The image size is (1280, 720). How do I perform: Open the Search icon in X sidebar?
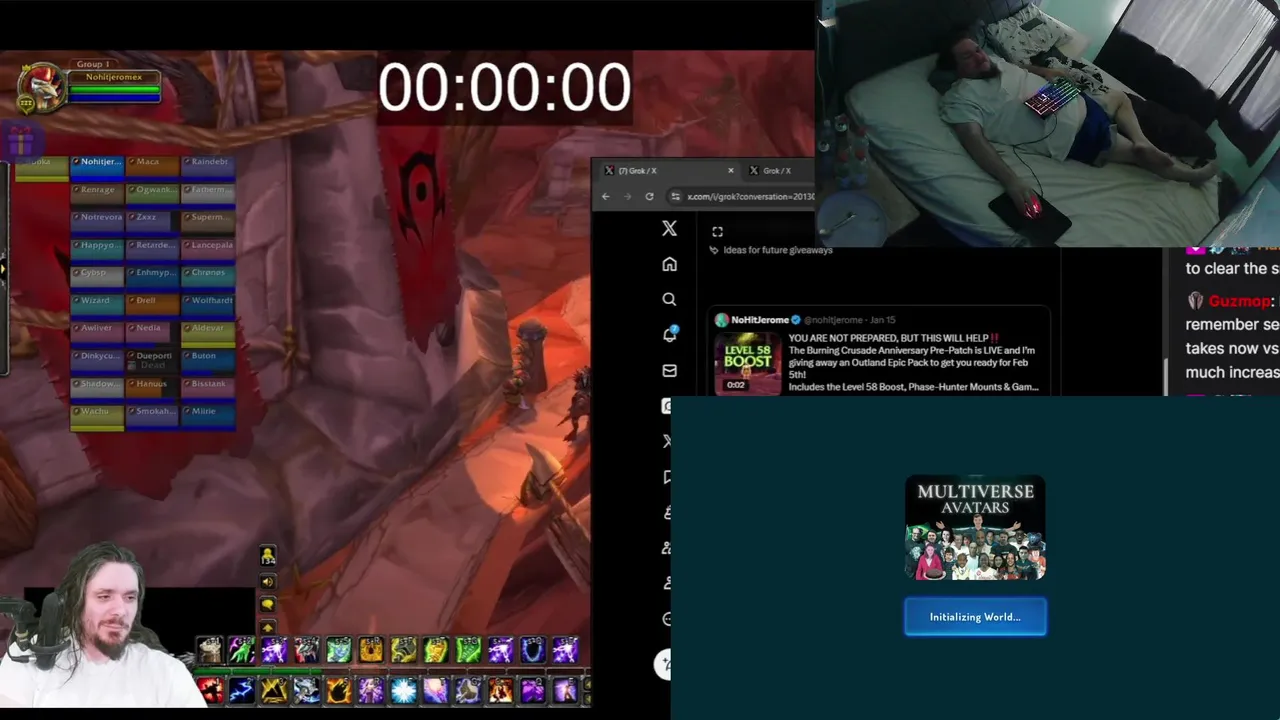click(x=669, y=299)
